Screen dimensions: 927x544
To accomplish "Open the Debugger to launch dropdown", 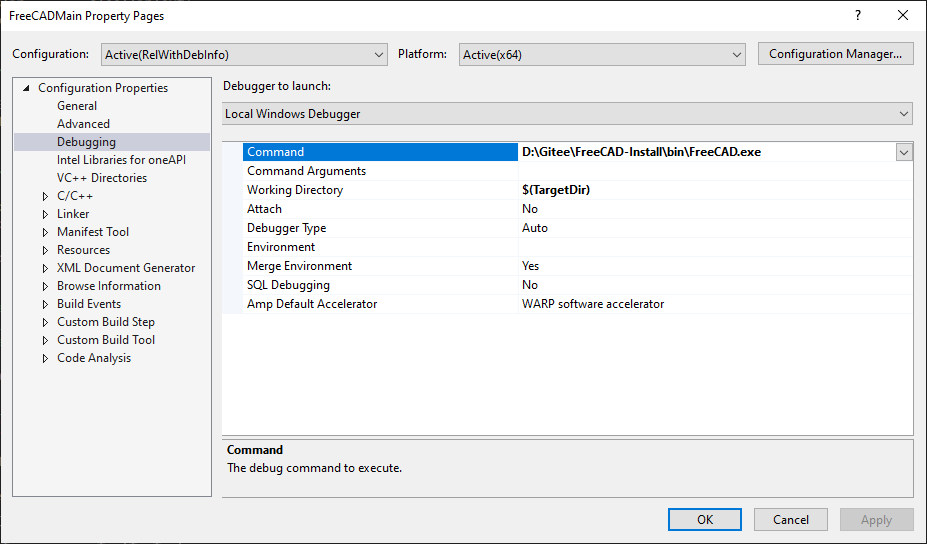I will click(567, 114).
